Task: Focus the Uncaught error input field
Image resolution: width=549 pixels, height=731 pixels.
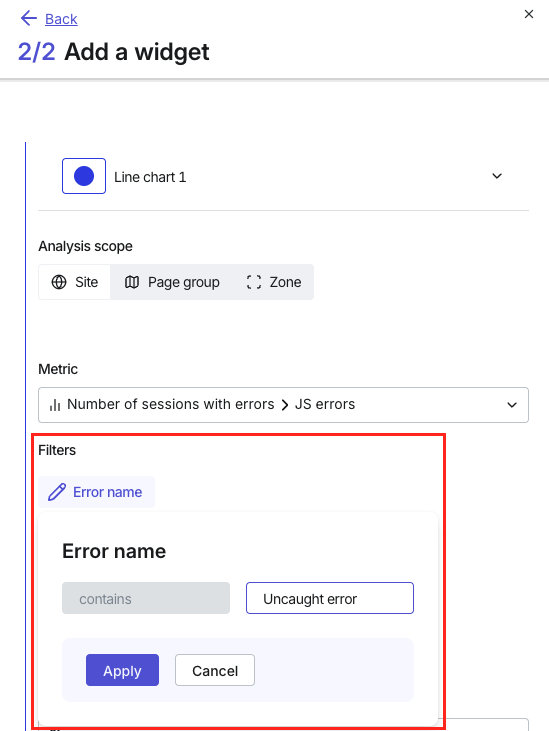Action: pyautogui.click(x=330, y=598)
